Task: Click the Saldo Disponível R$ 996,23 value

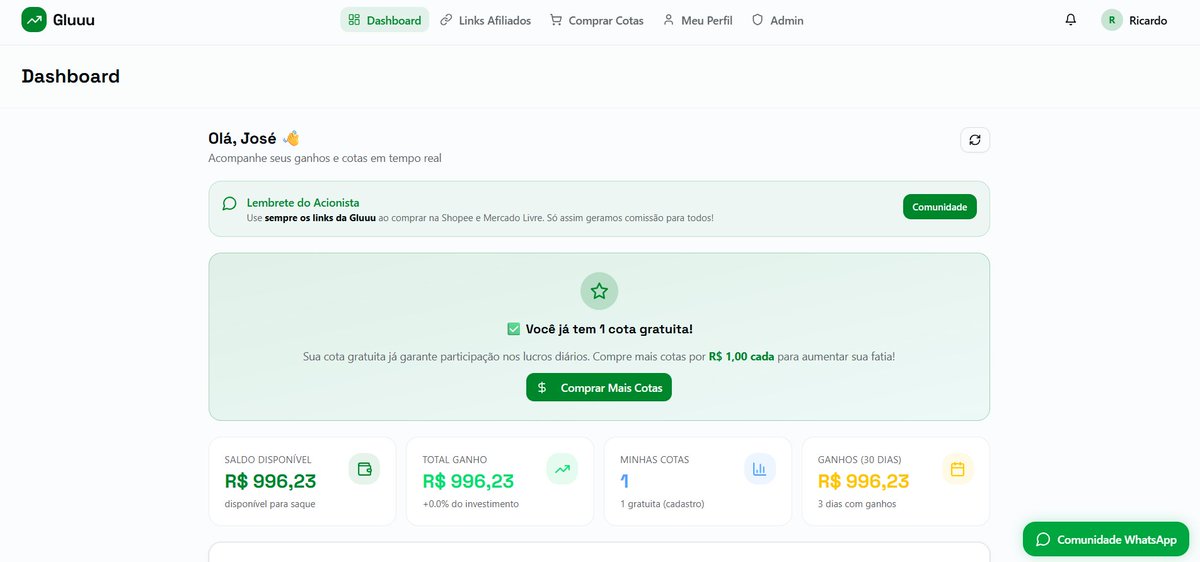Action: 271,481
